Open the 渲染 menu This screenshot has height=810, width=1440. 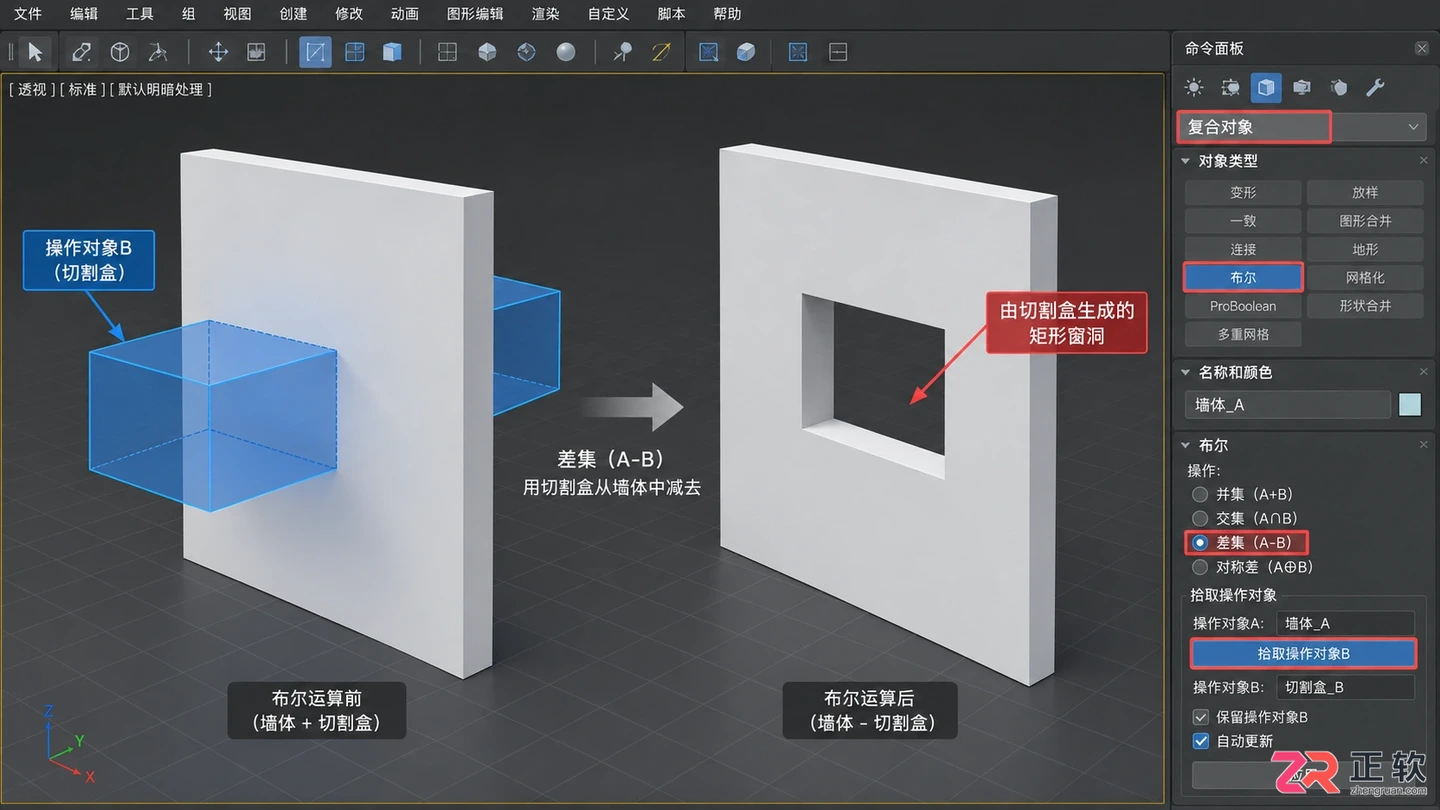[545, 14]
